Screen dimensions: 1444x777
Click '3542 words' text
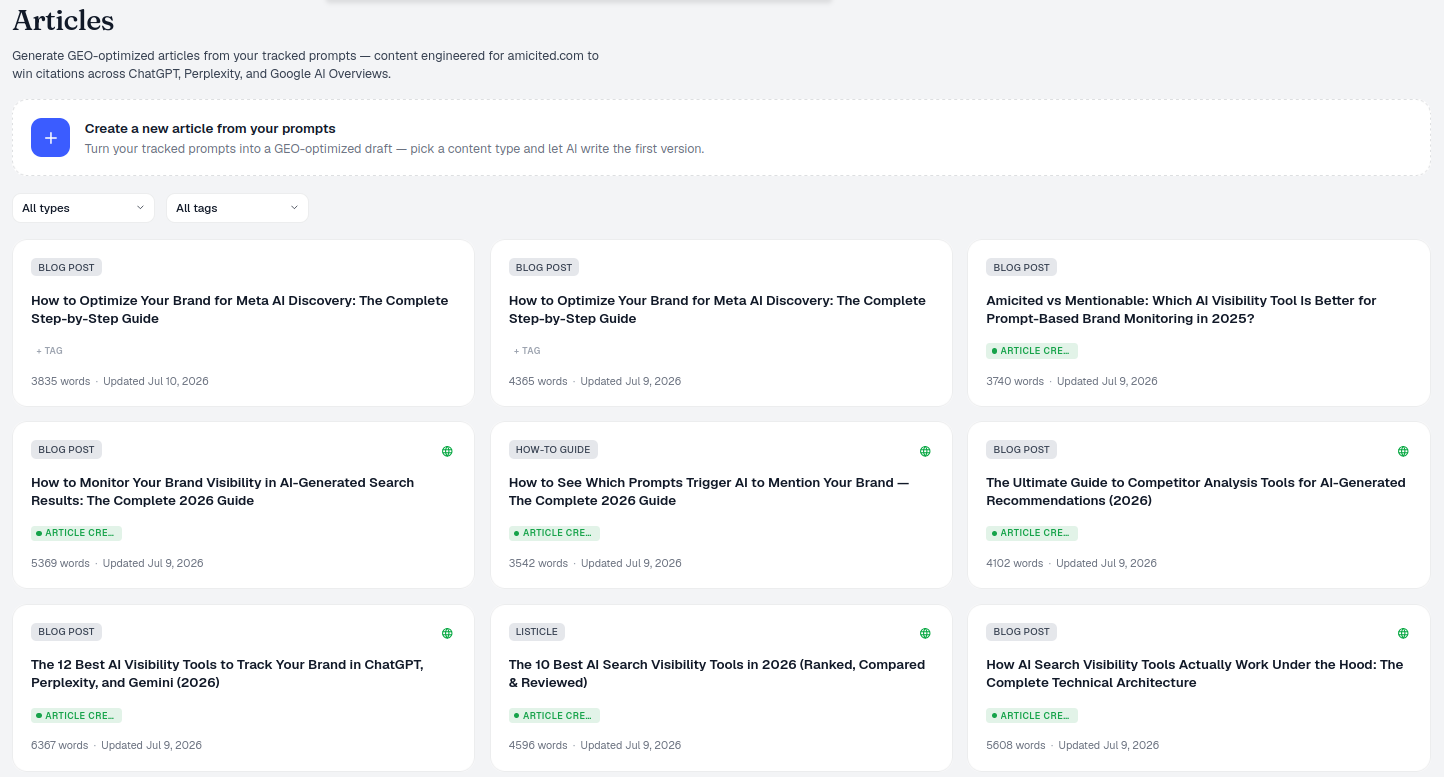(538, 563)
